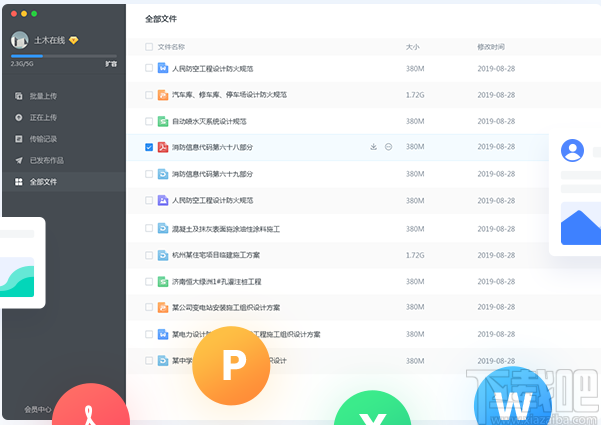Click the file name 汽车库、修车库、停车场设计防火规范
This screenshot has height=425, width=601.
[229, 95]
